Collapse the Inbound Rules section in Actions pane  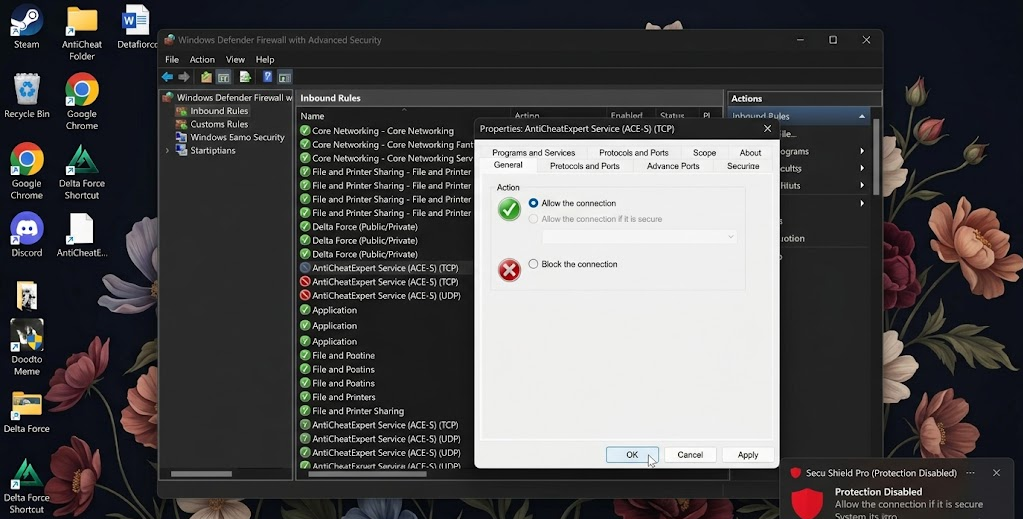click(862, 116)
